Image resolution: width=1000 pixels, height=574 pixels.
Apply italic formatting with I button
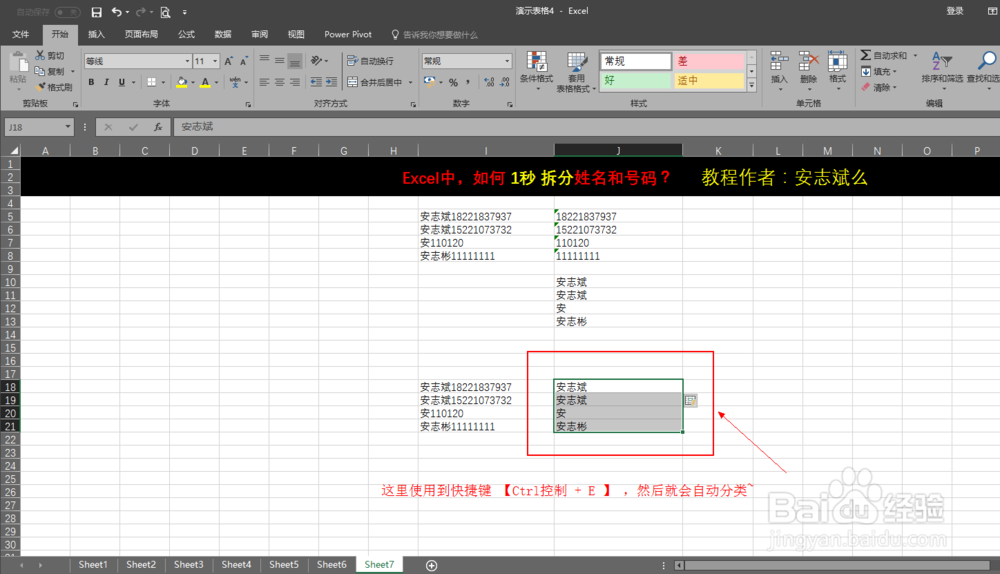coord(106,82)
